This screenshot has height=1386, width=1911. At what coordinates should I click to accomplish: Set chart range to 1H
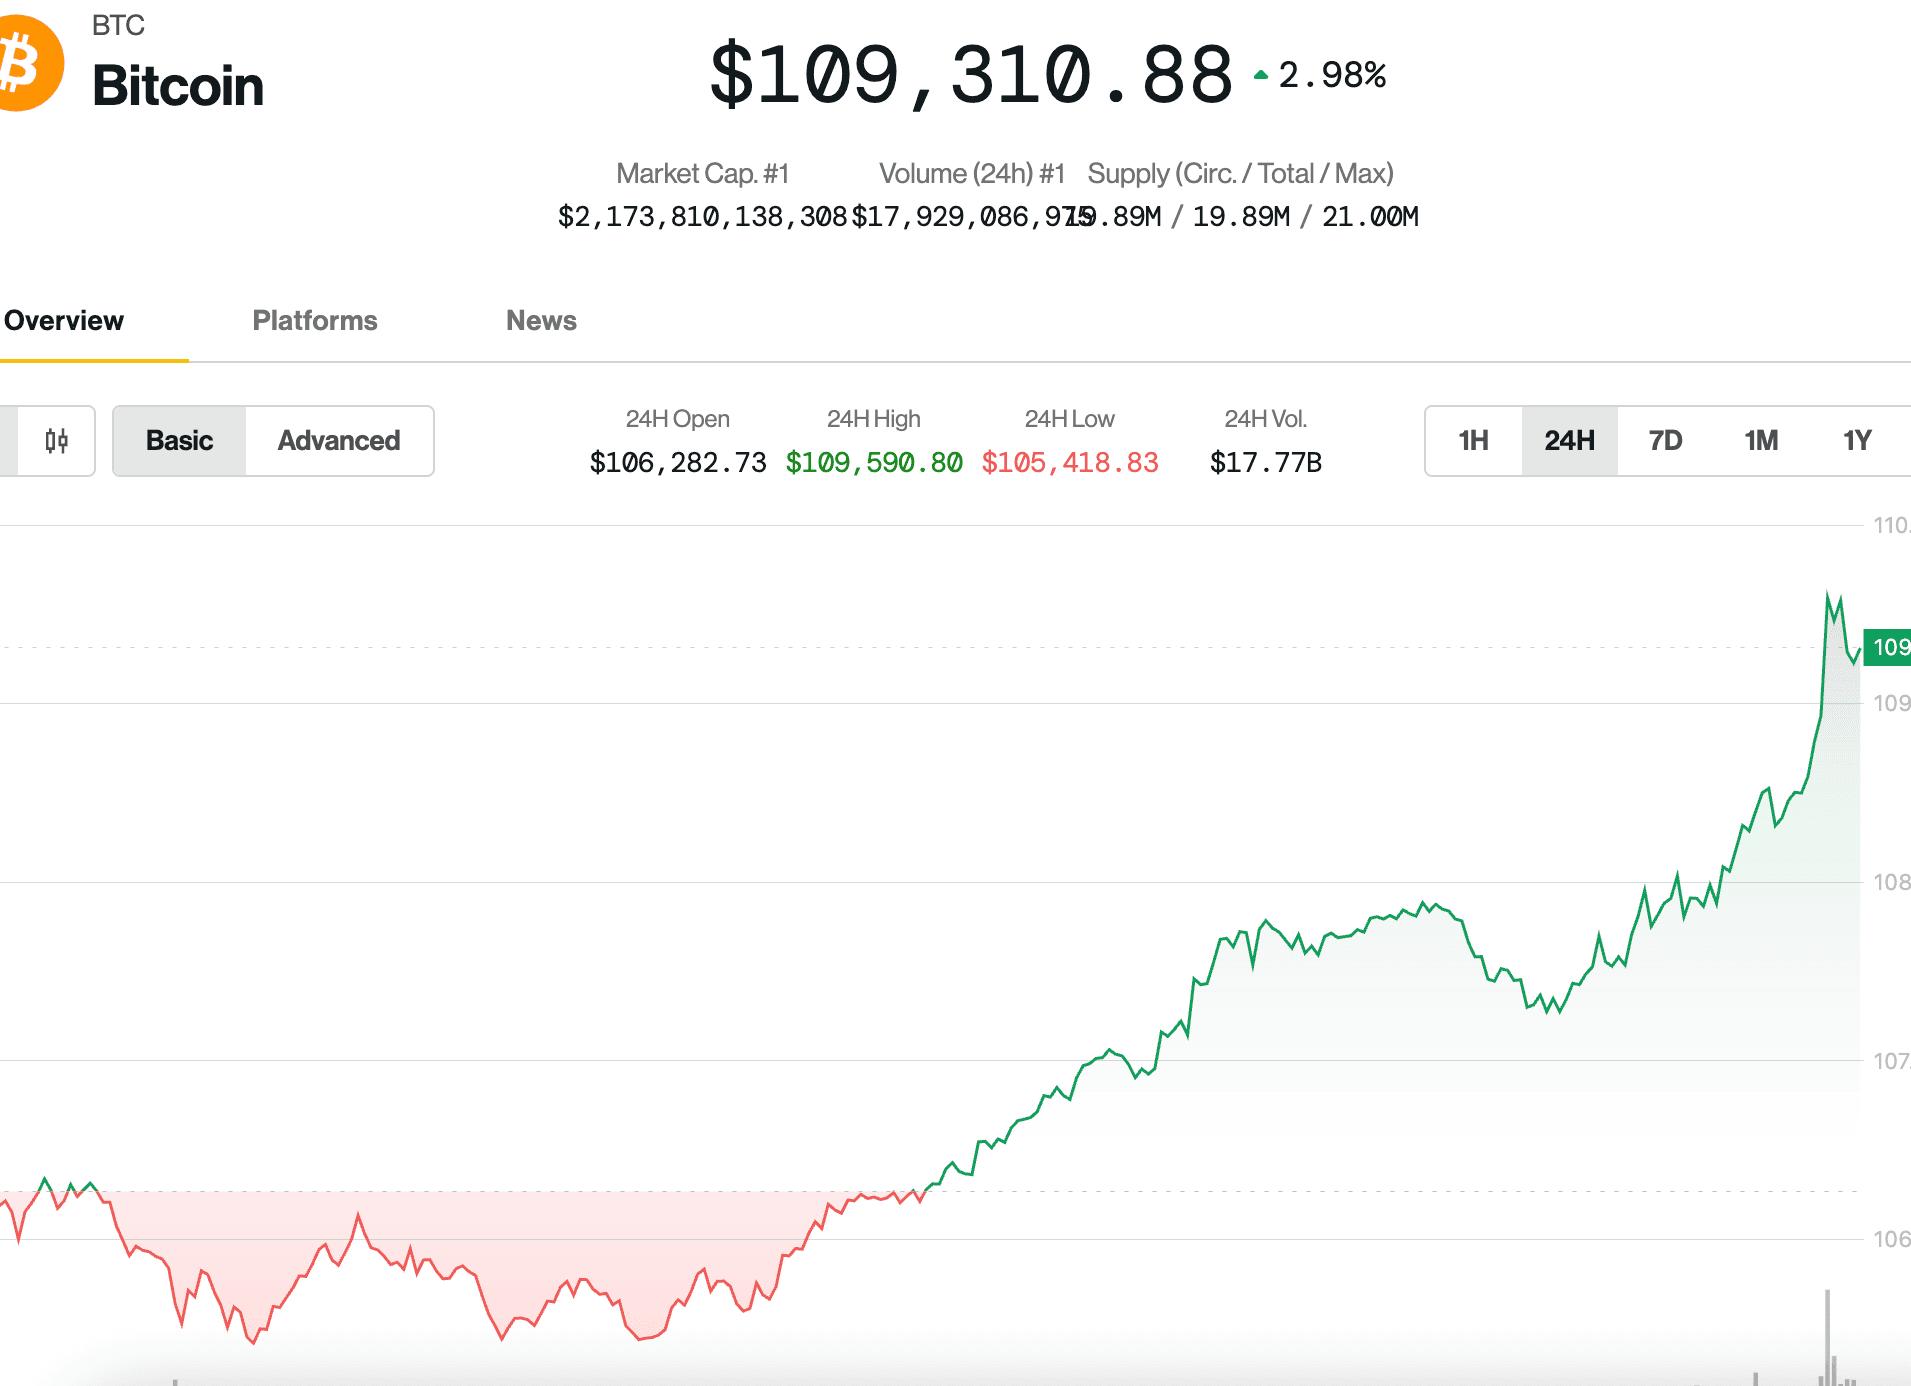coord(1473,441)
